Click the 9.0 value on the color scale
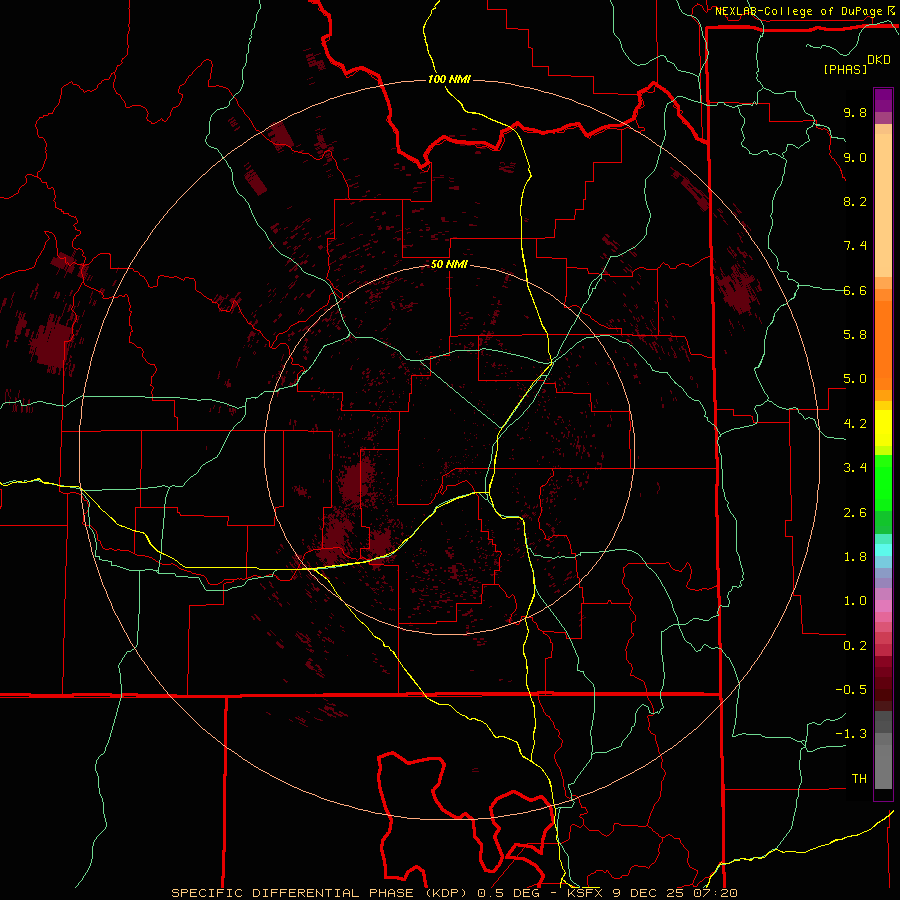 click(x=855, y=157)
